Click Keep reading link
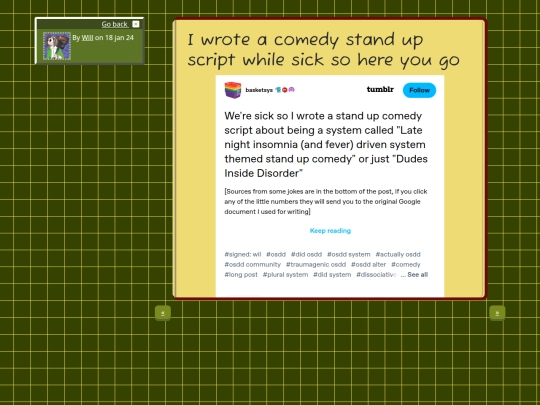This screenshot has height=405, width=540. point(330,231)
